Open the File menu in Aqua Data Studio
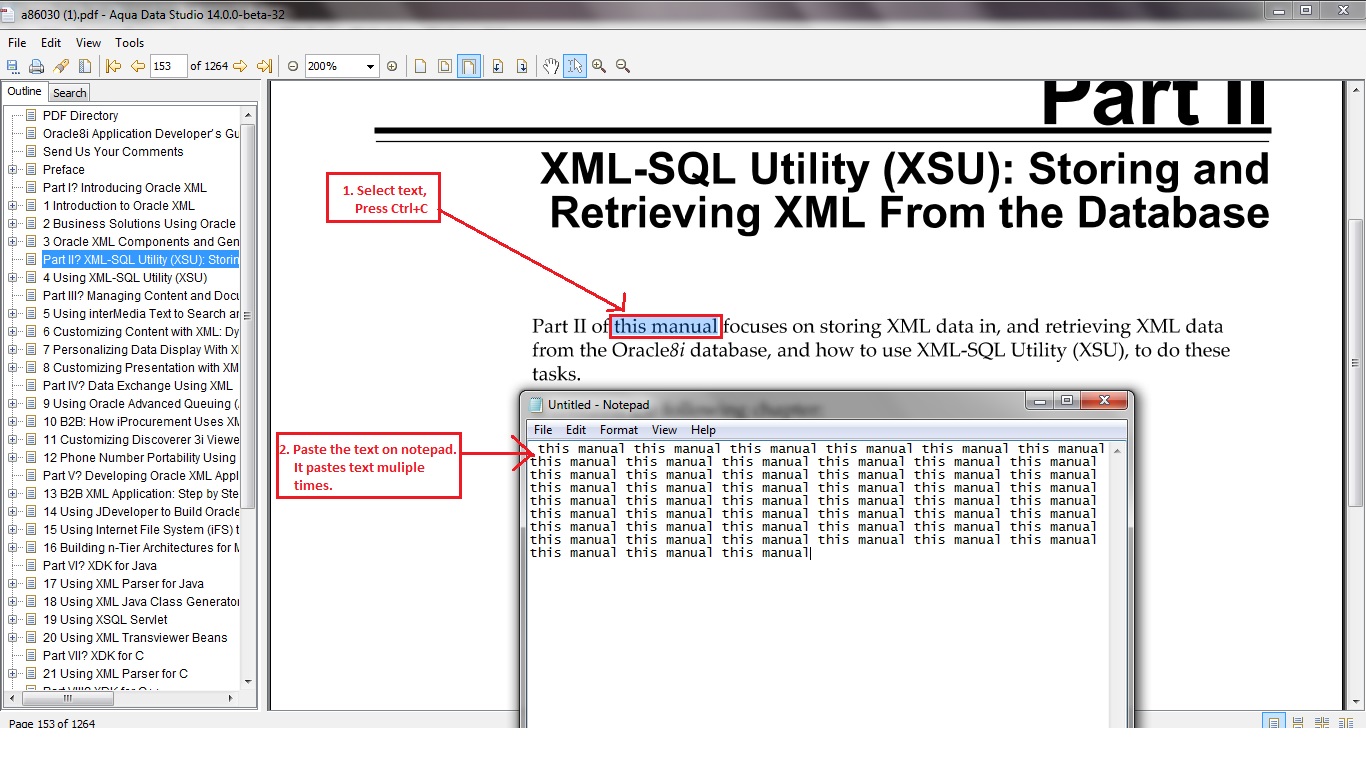This screenshot has height=768, width=1366. (17, 43)
